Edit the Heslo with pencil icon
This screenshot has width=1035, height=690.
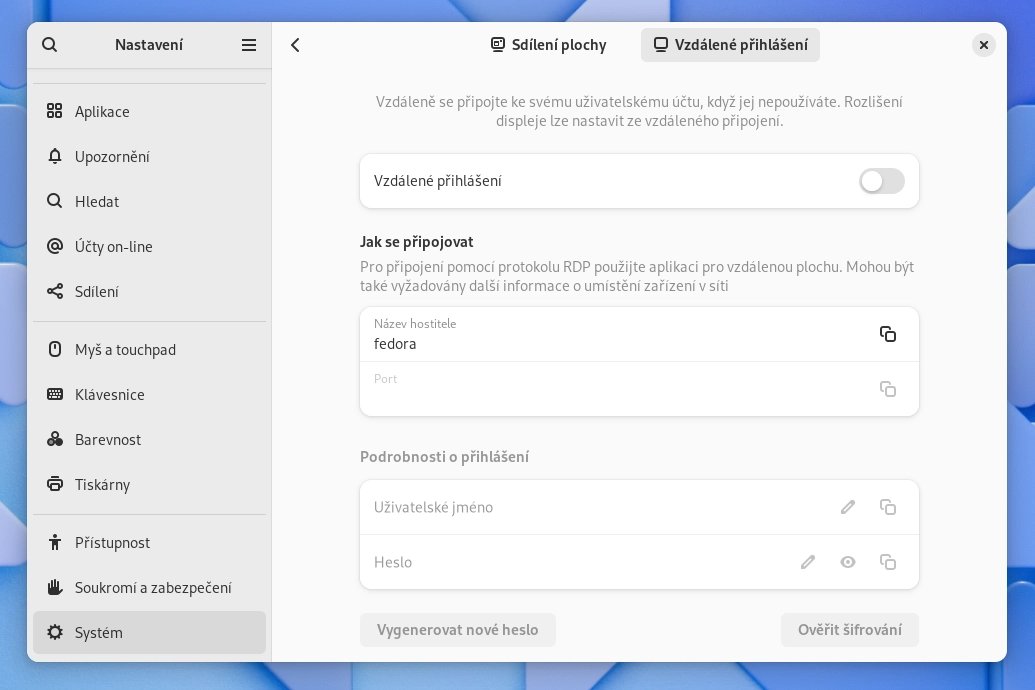click(x=807, y=562)
